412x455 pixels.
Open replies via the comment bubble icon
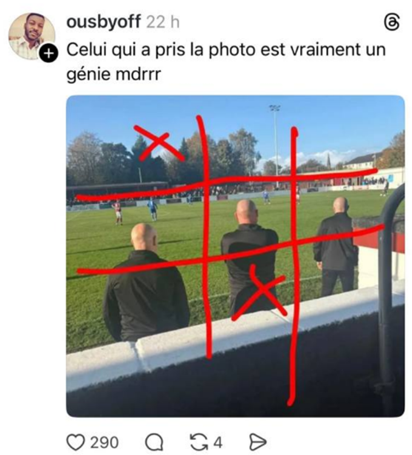(154, 442)
